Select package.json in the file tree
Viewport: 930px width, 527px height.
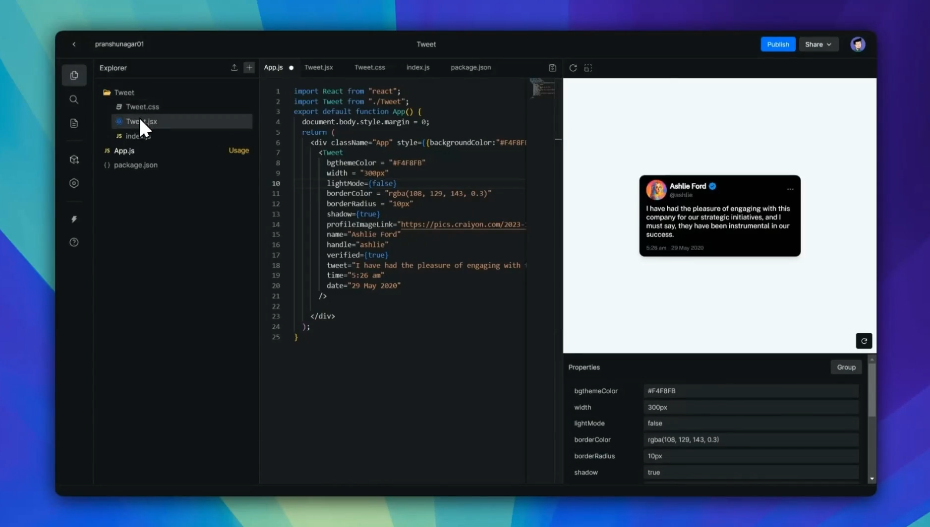tap(136, 165)
